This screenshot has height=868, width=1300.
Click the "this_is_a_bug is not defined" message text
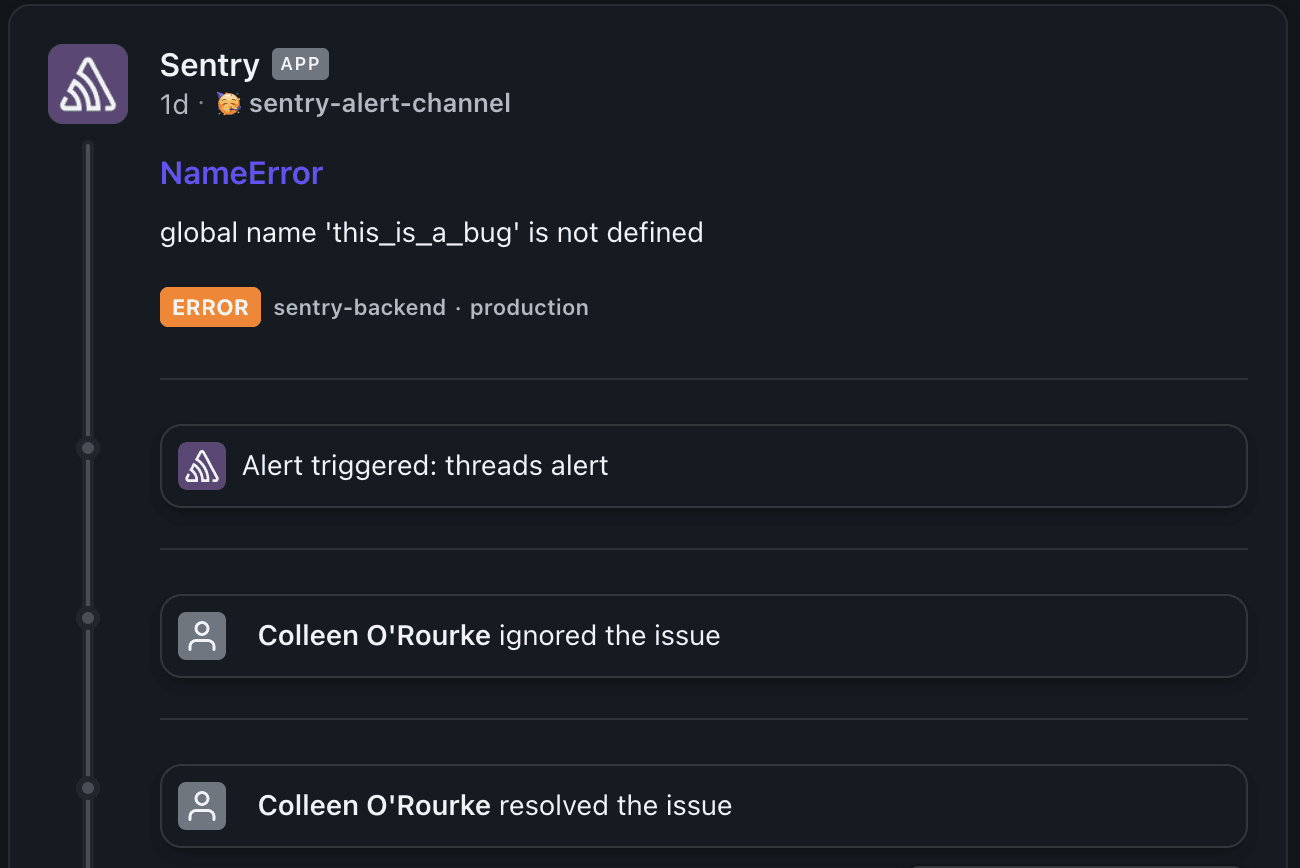[x=431, y=233]
